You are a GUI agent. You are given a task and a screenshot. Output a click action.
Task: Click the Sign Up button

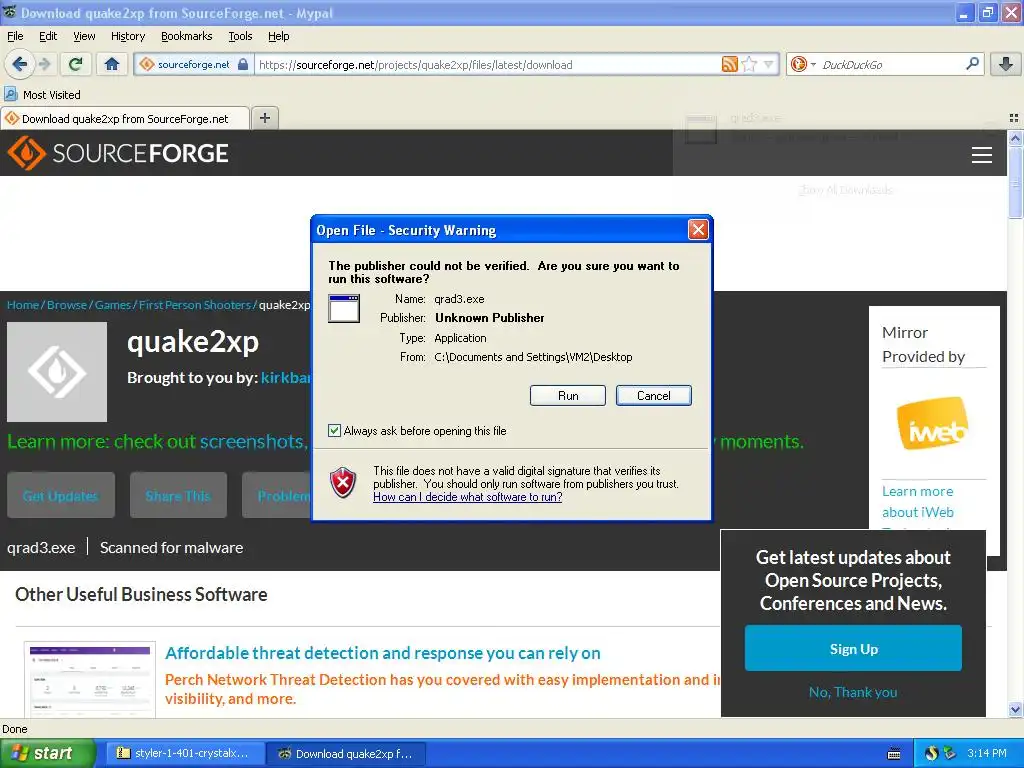(x=853, y=648)
